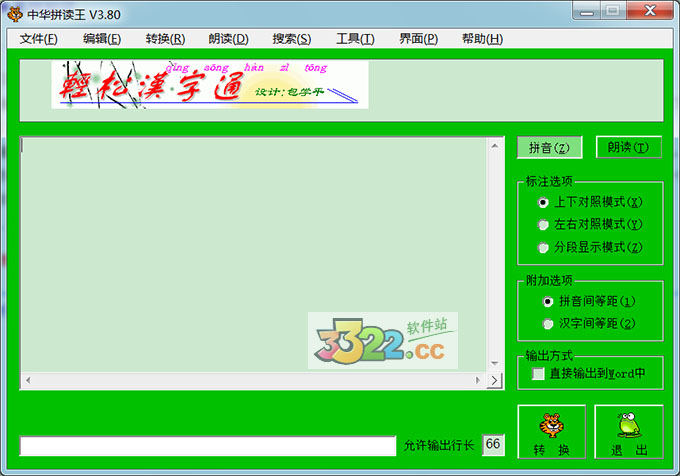
Task: Click the 轻松汉字通 banner image
Action: [210, 85]
